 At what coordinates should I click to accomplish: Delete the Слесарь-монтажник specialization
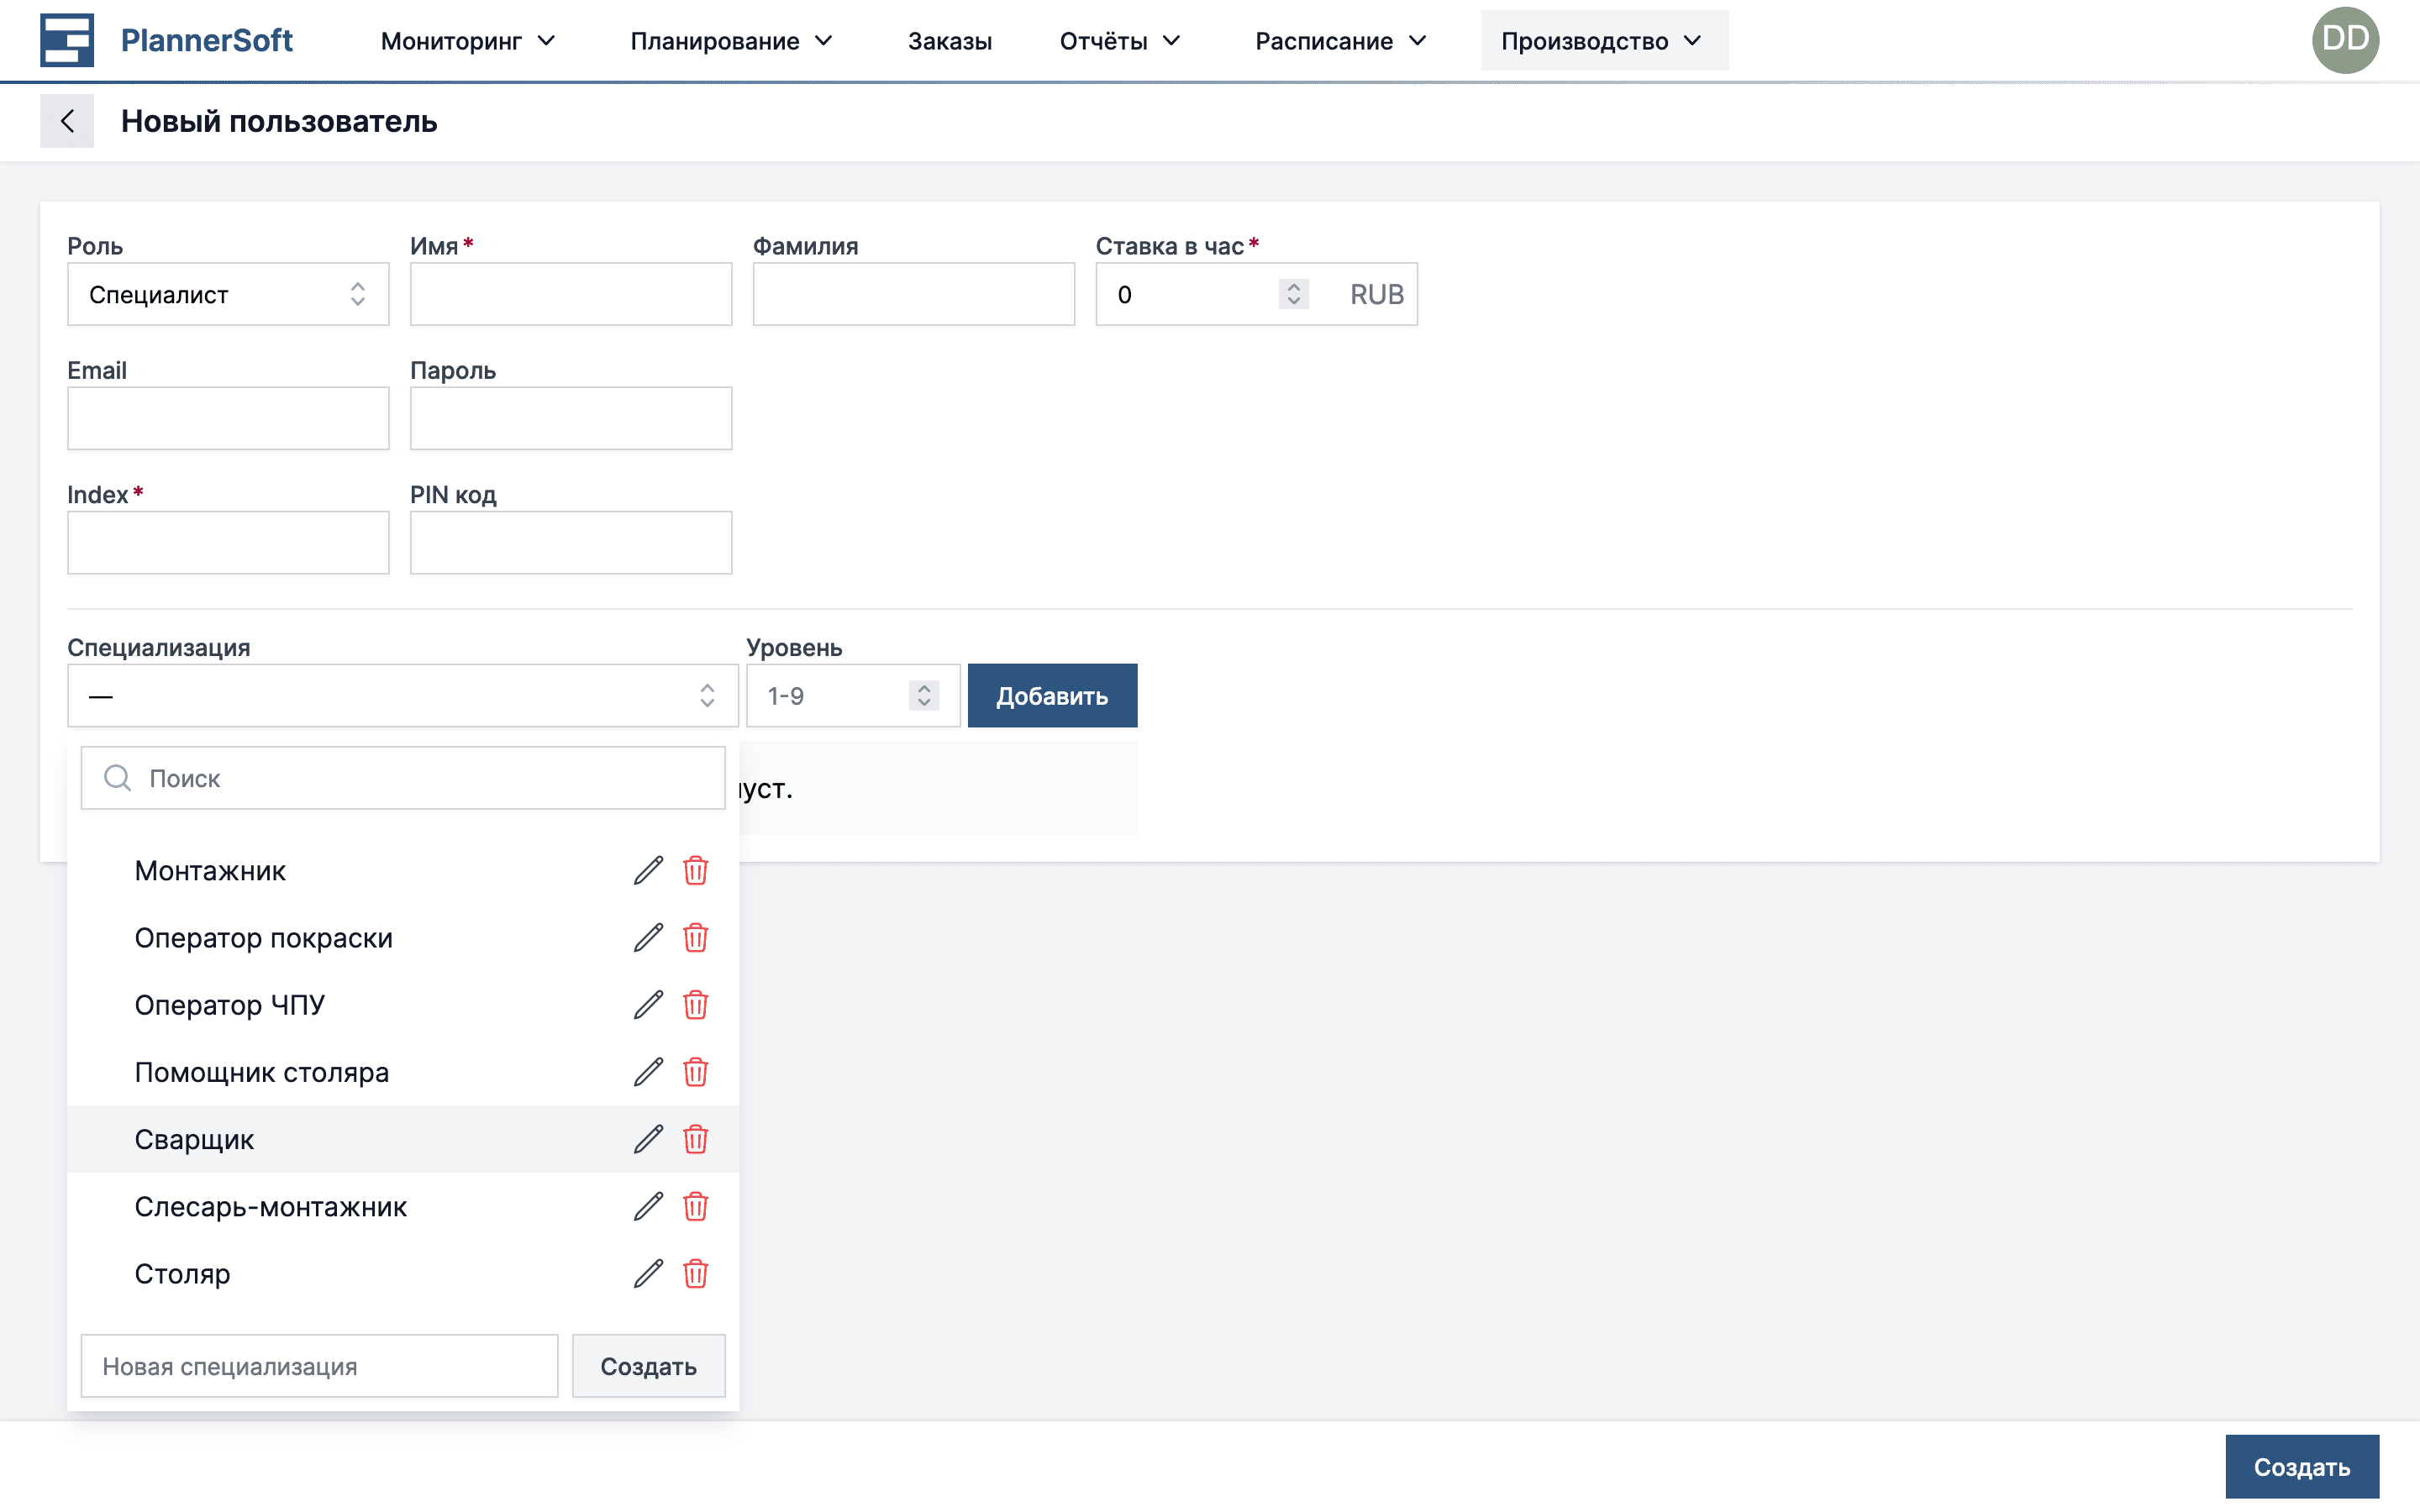696,1207
